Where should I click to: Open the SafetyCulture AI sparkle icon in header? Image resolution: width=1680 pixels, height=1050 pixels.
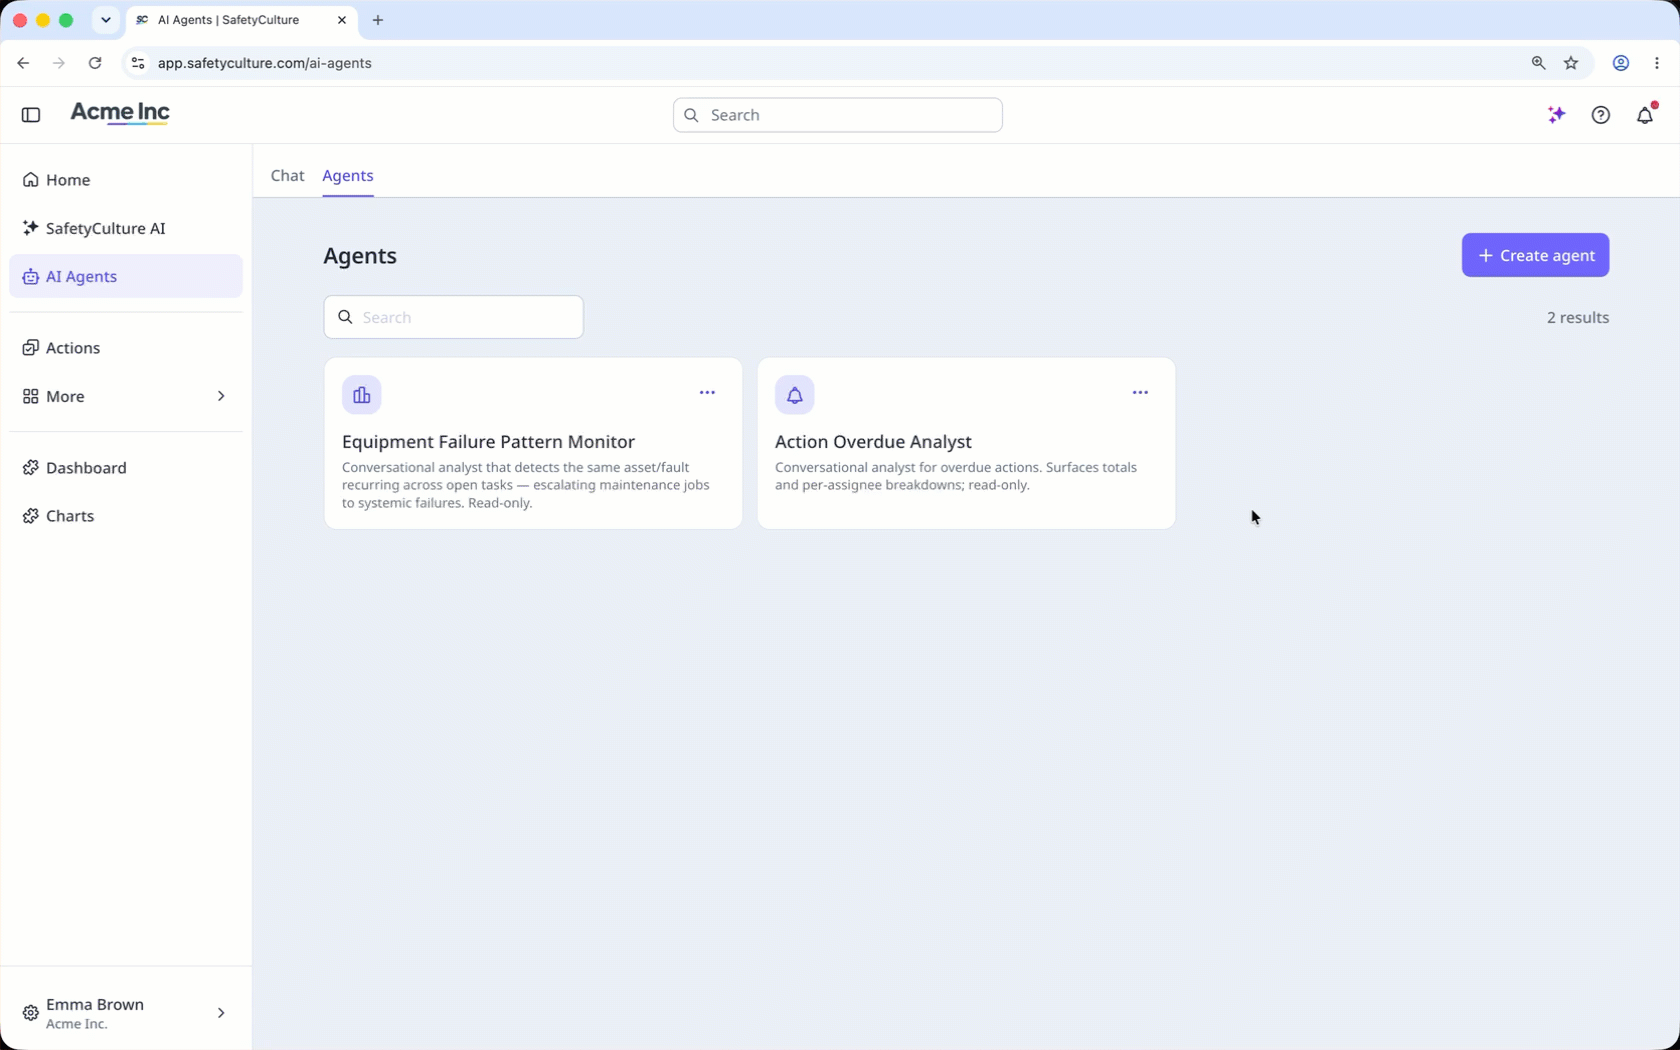coord(1556,115)
